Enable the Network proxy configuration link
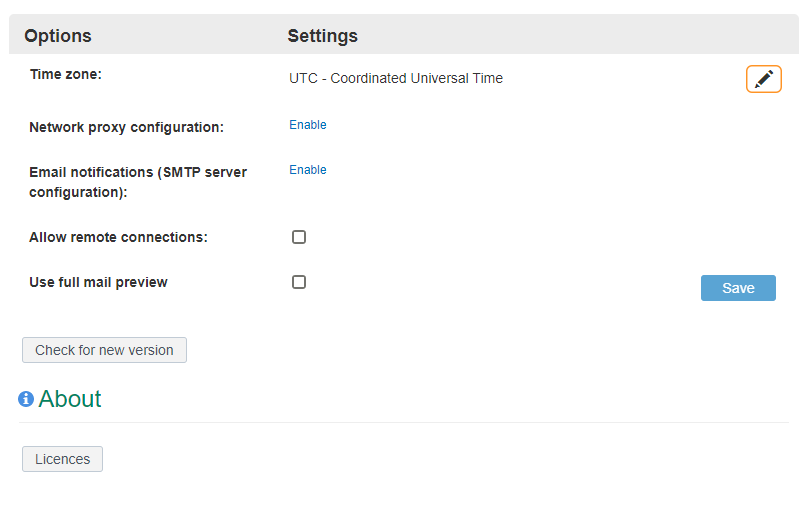Screen dimensions: 807x505 308,125
